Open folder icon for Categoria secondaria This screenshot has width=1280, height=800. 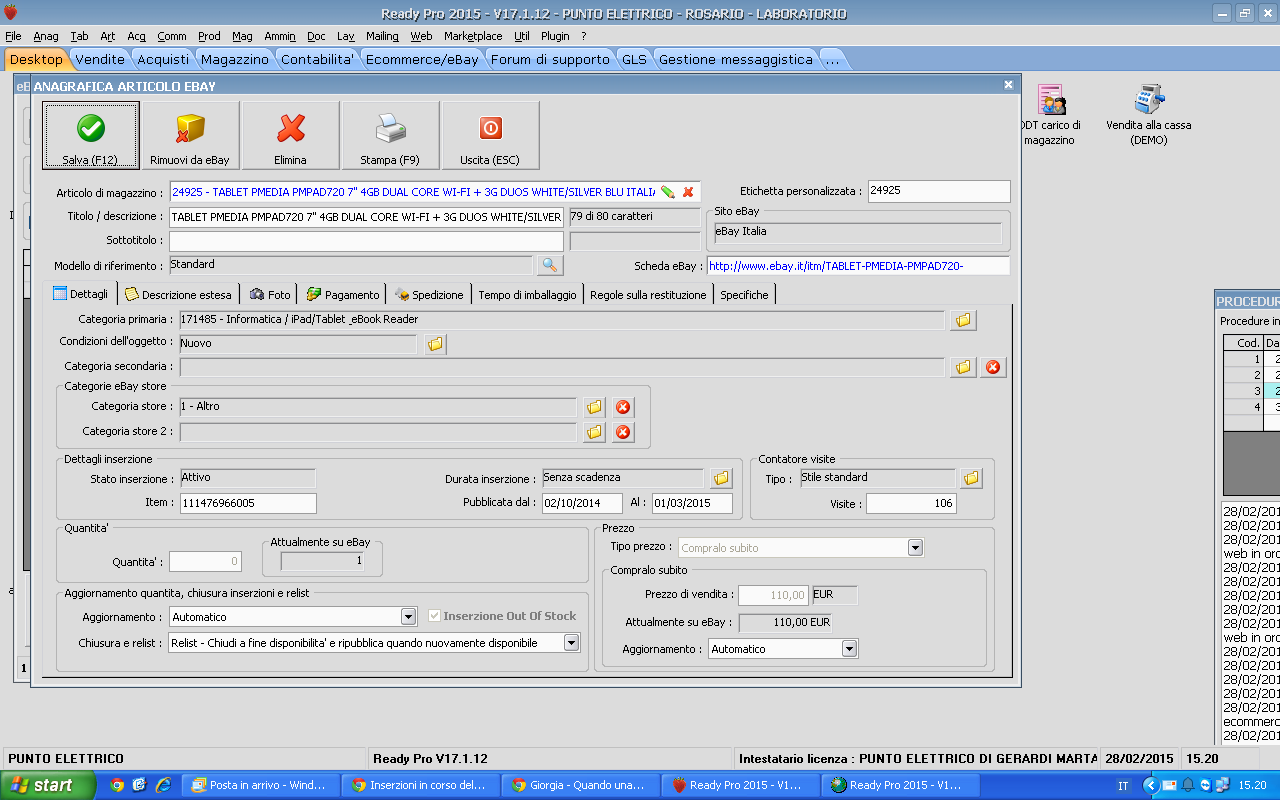pyautogui.click(x=963, y=367)
